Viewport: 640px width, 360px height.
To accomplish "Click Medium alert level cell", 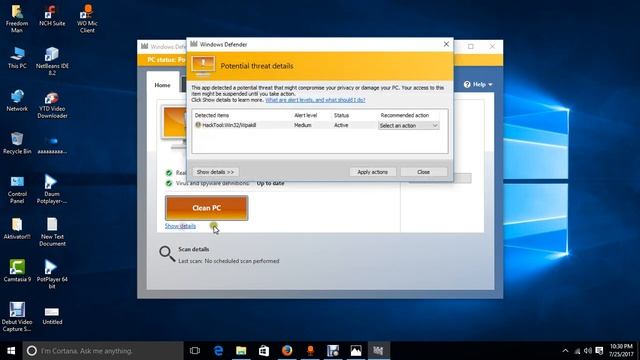I will pyautogui.click(x=302, y=125).
